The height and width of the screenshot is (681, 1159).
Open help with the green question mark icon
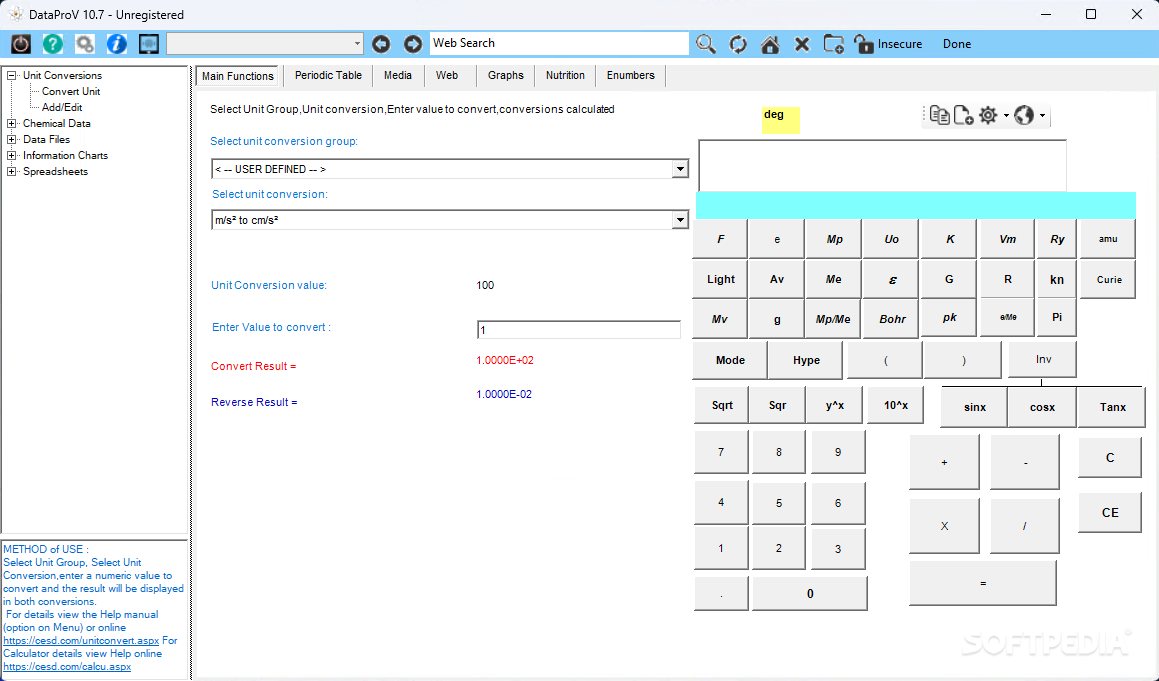tap(52, 44)
